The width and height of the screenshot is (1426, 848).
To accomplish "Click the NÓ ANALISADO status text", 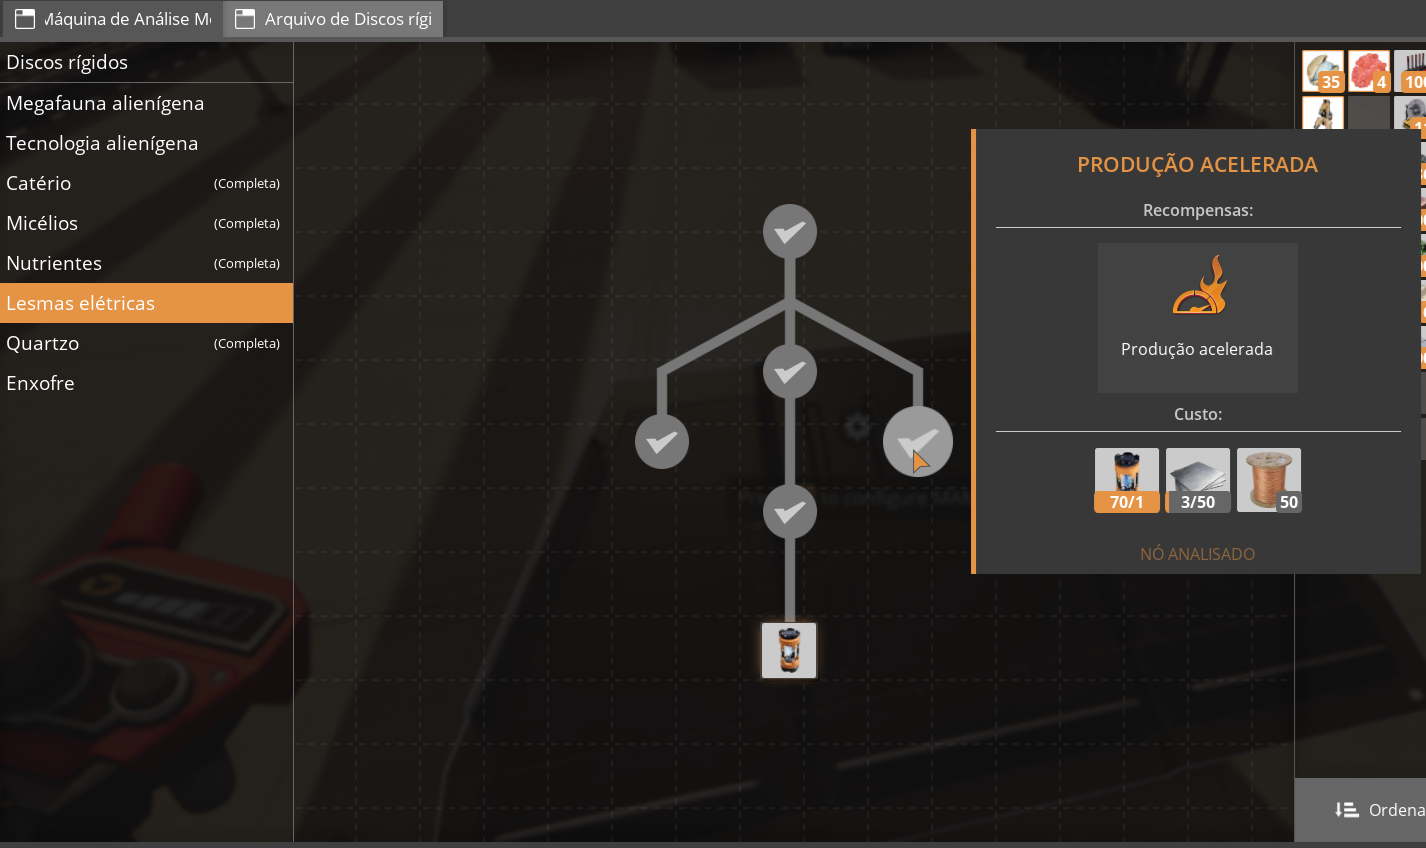I will point(1198,554).
